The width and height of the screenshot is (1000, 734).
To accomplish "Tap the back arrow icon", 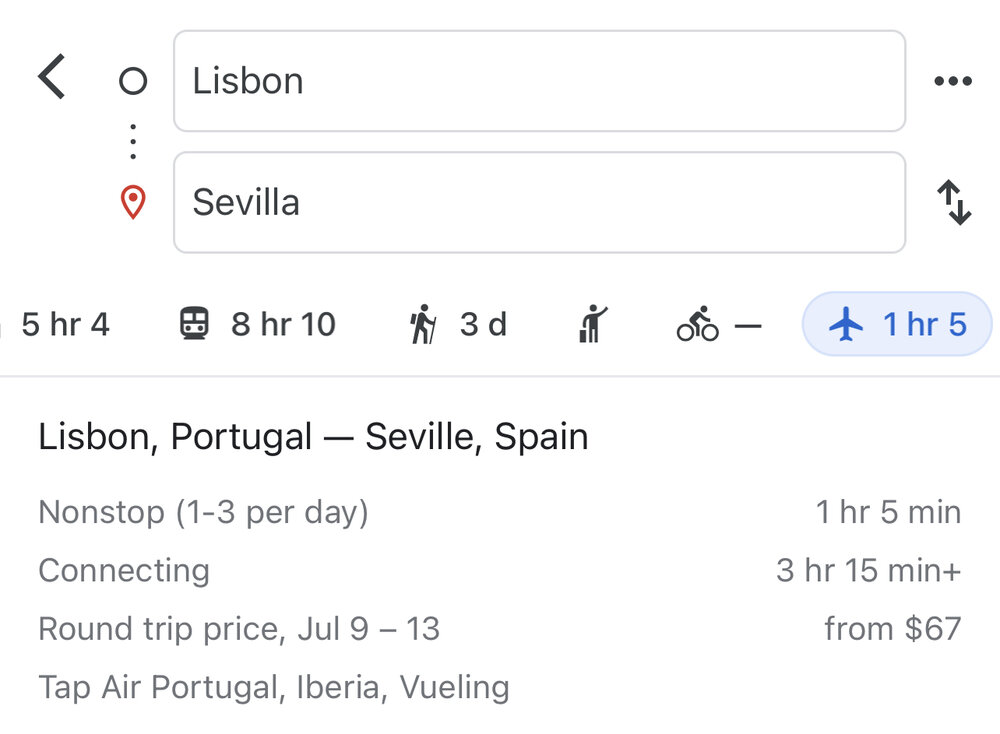I will pyautogui.click(x=52, y=78).
